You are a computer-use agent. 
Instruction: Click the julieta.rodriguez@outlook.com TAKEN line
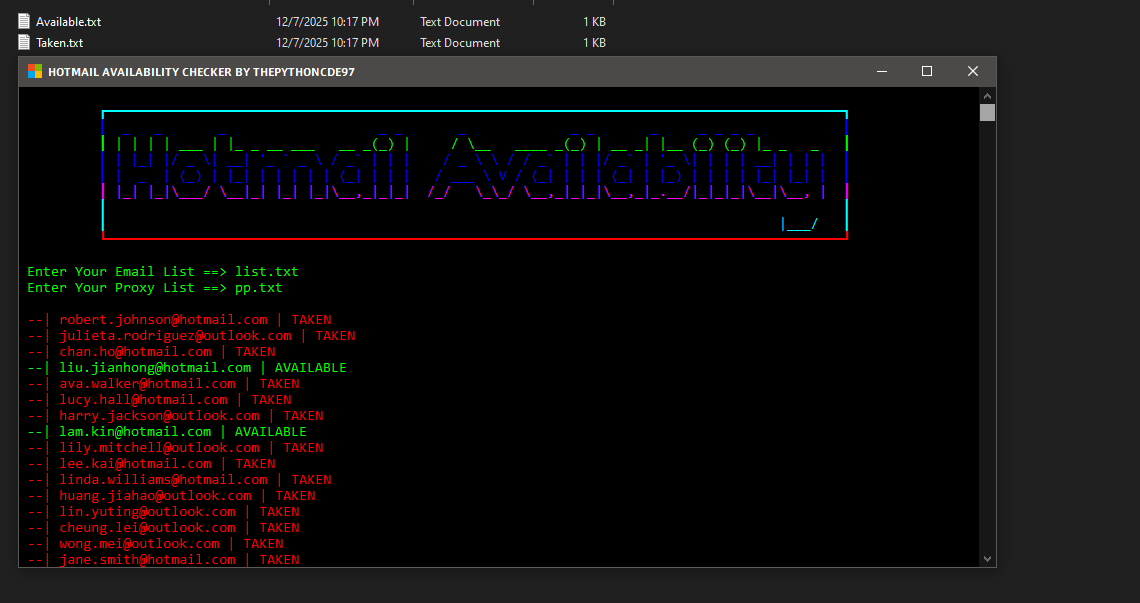(191, 335)
